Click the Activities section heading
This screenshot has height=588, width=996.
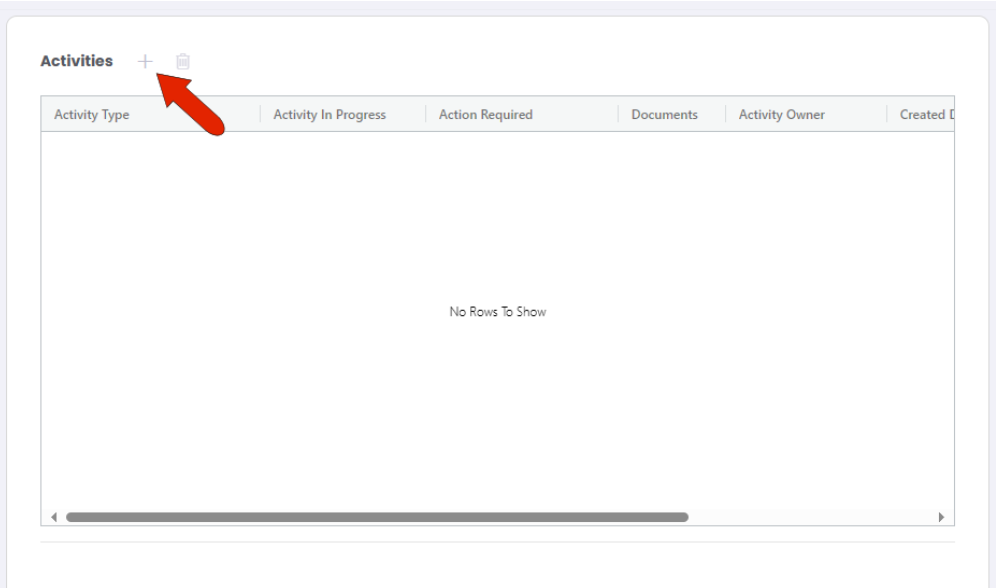point(76,61)
